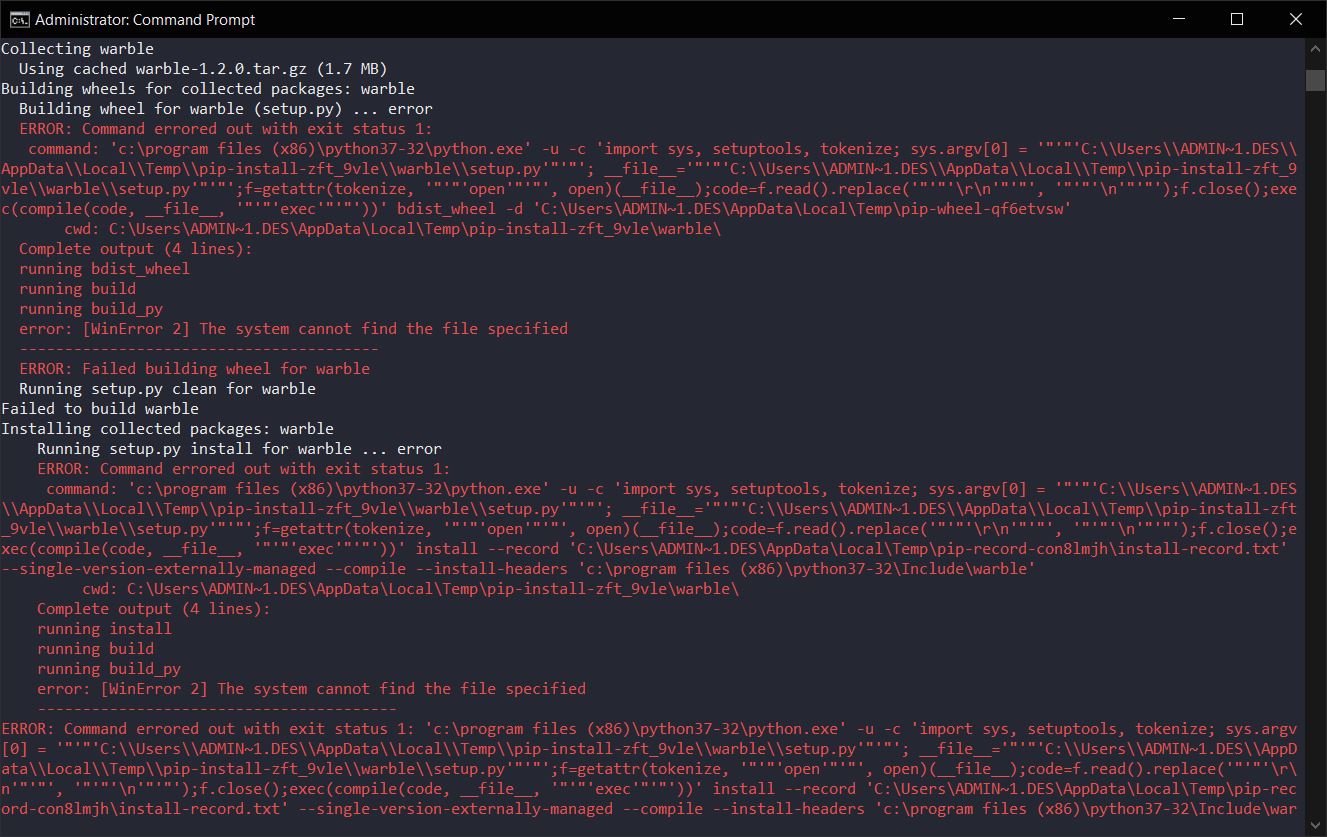Click "Running setup.py clean for warble" line
This screenshot has width=1327, height=837.
[167, 388]
